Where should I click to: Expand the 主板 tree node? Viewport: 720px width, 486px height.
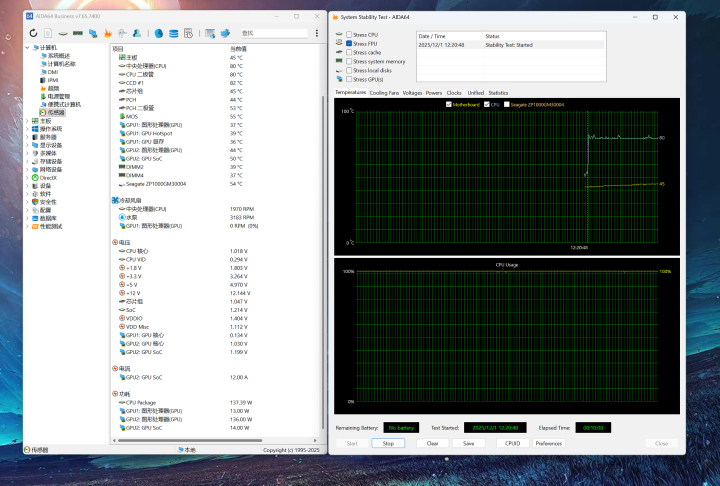27,121
